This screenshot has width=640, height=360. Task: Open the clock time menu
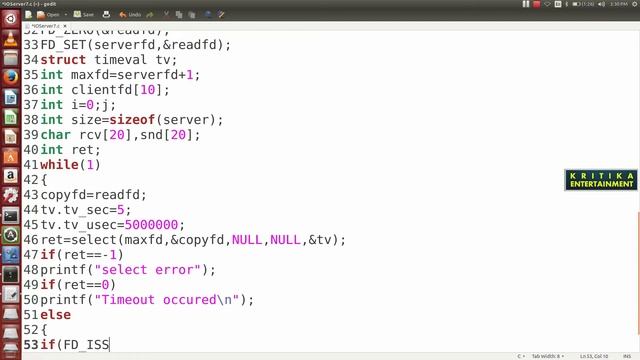tap(619, 4)
